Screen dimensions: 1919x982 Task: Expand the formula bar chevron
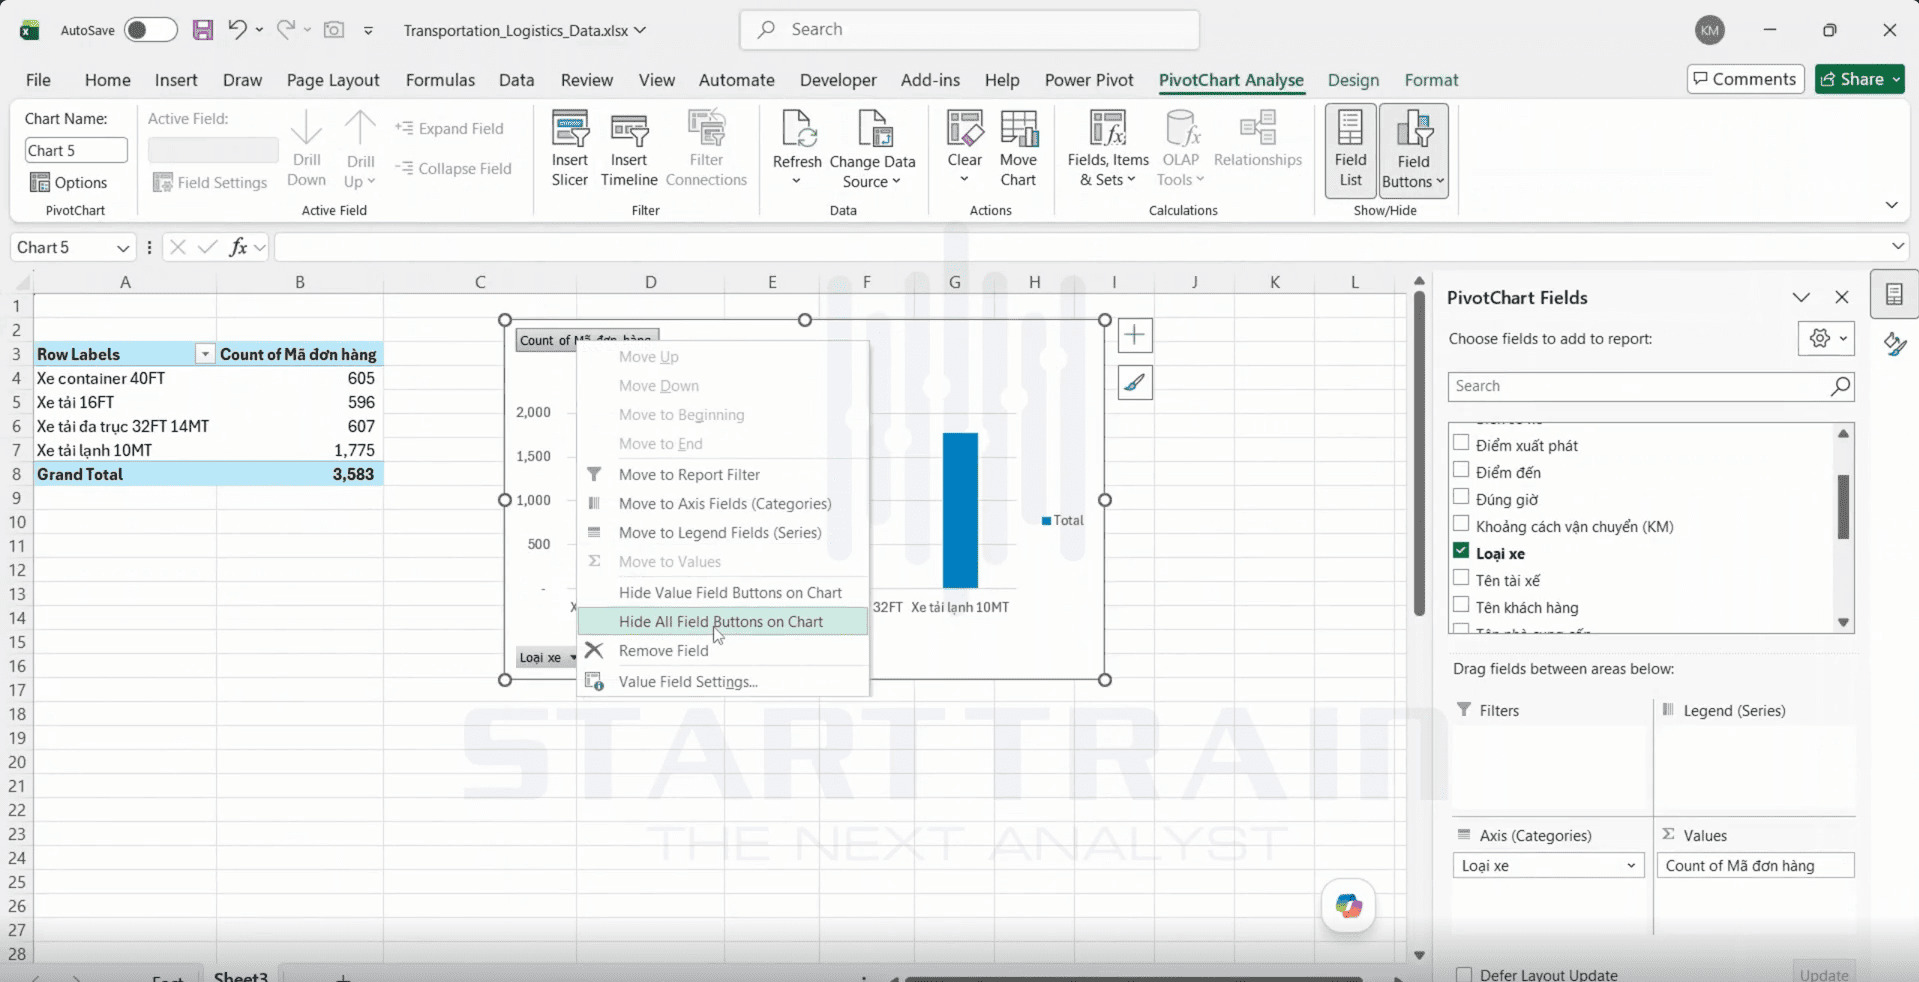pyautogui.click(x=1898, y=247)
